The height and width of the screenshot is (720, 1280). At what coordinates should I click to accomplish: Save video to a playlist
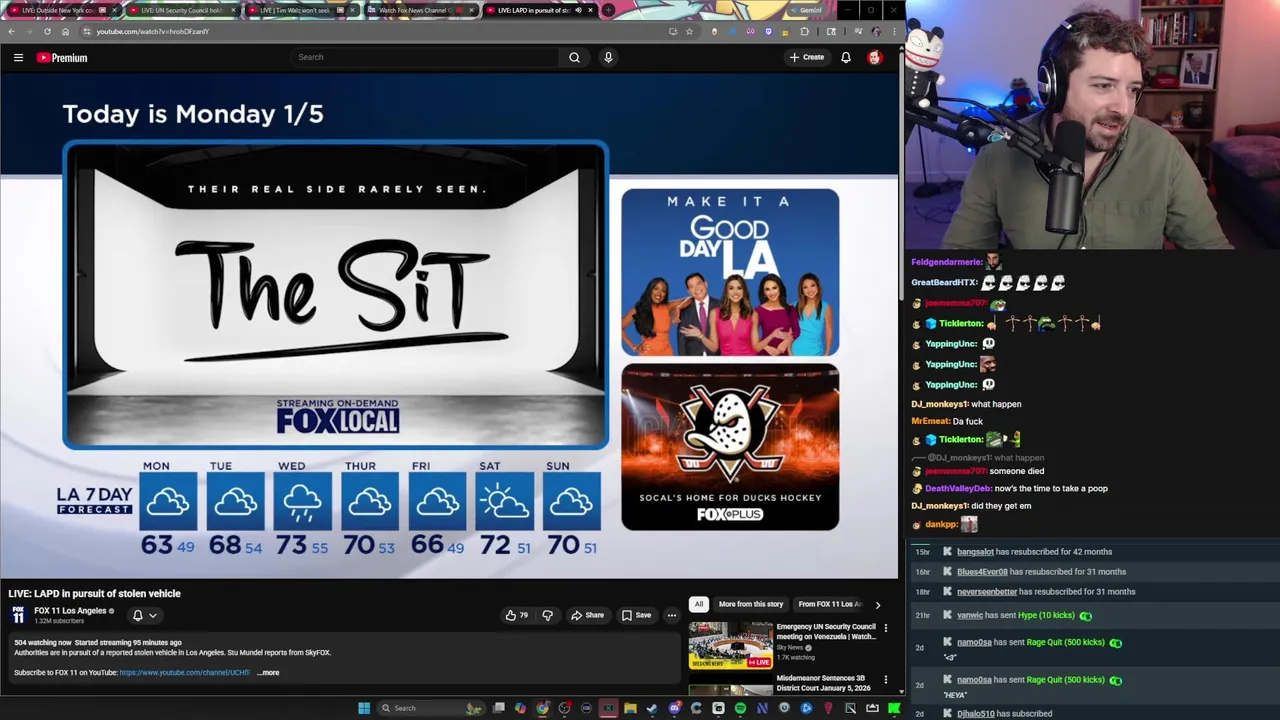[636, 615]
